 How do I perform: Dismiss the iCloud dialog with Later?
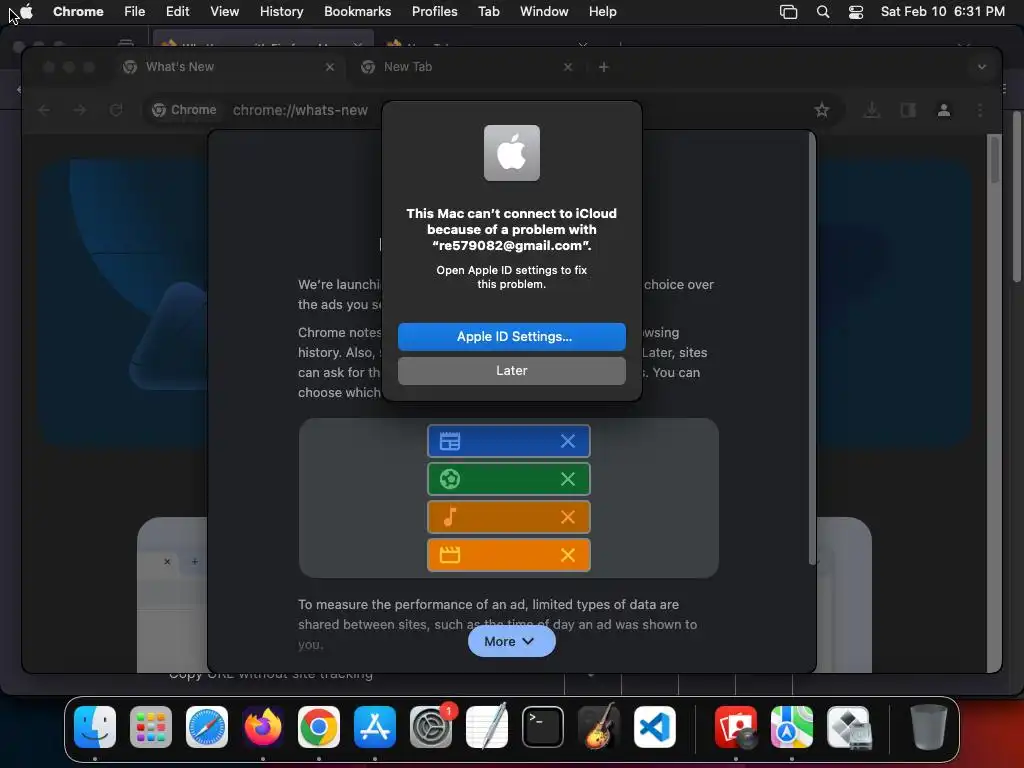click(511, 370)
